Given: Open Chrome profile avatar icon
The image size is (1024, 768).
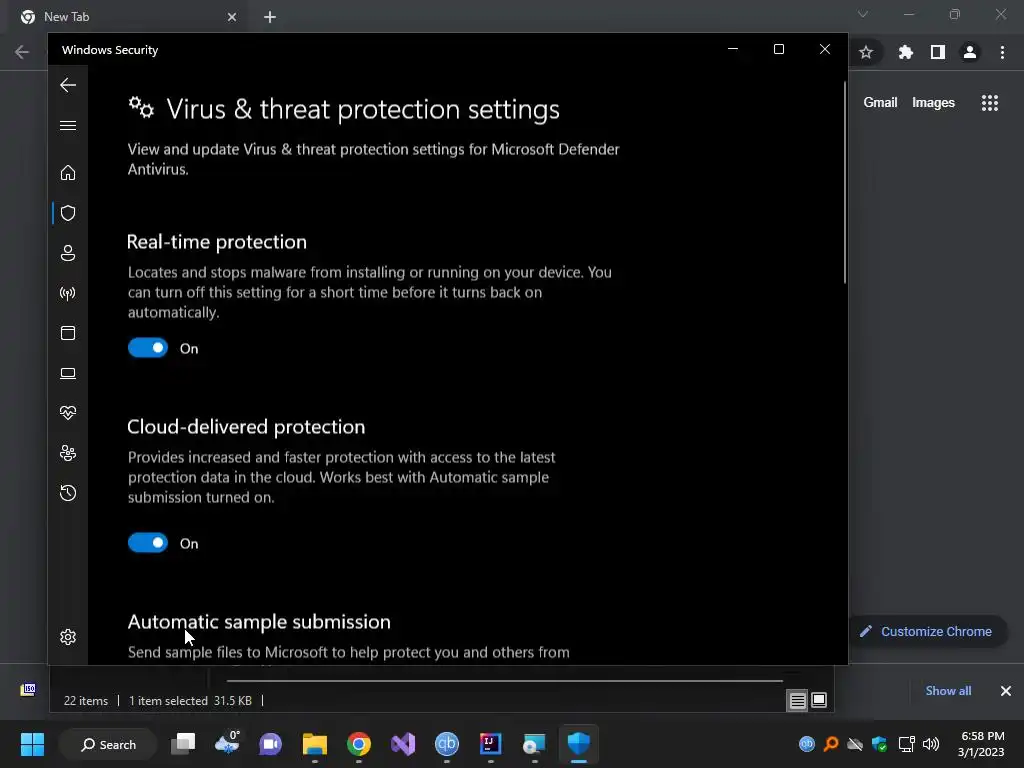Looking at the screenshot, I should pyautogui.click(x=970, y=52).
